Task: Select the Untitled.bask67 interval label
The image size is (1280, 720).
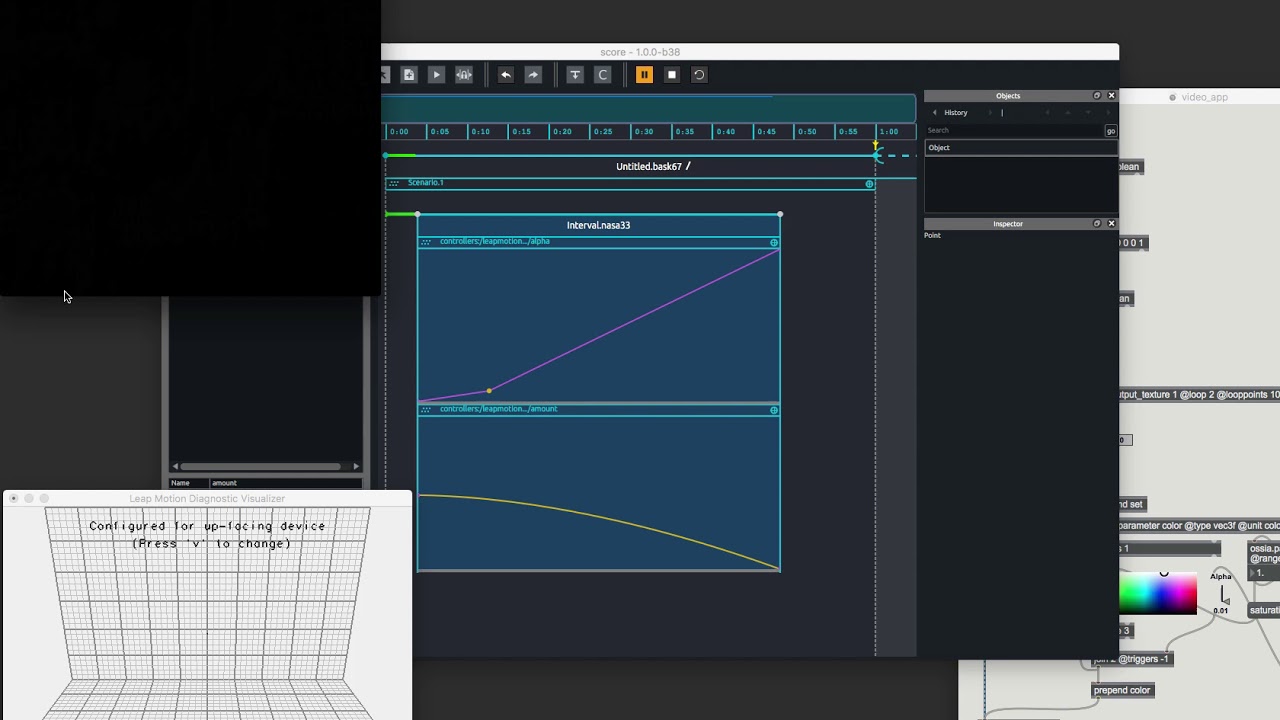Action: pyautogui.click(x=649, y=167)
